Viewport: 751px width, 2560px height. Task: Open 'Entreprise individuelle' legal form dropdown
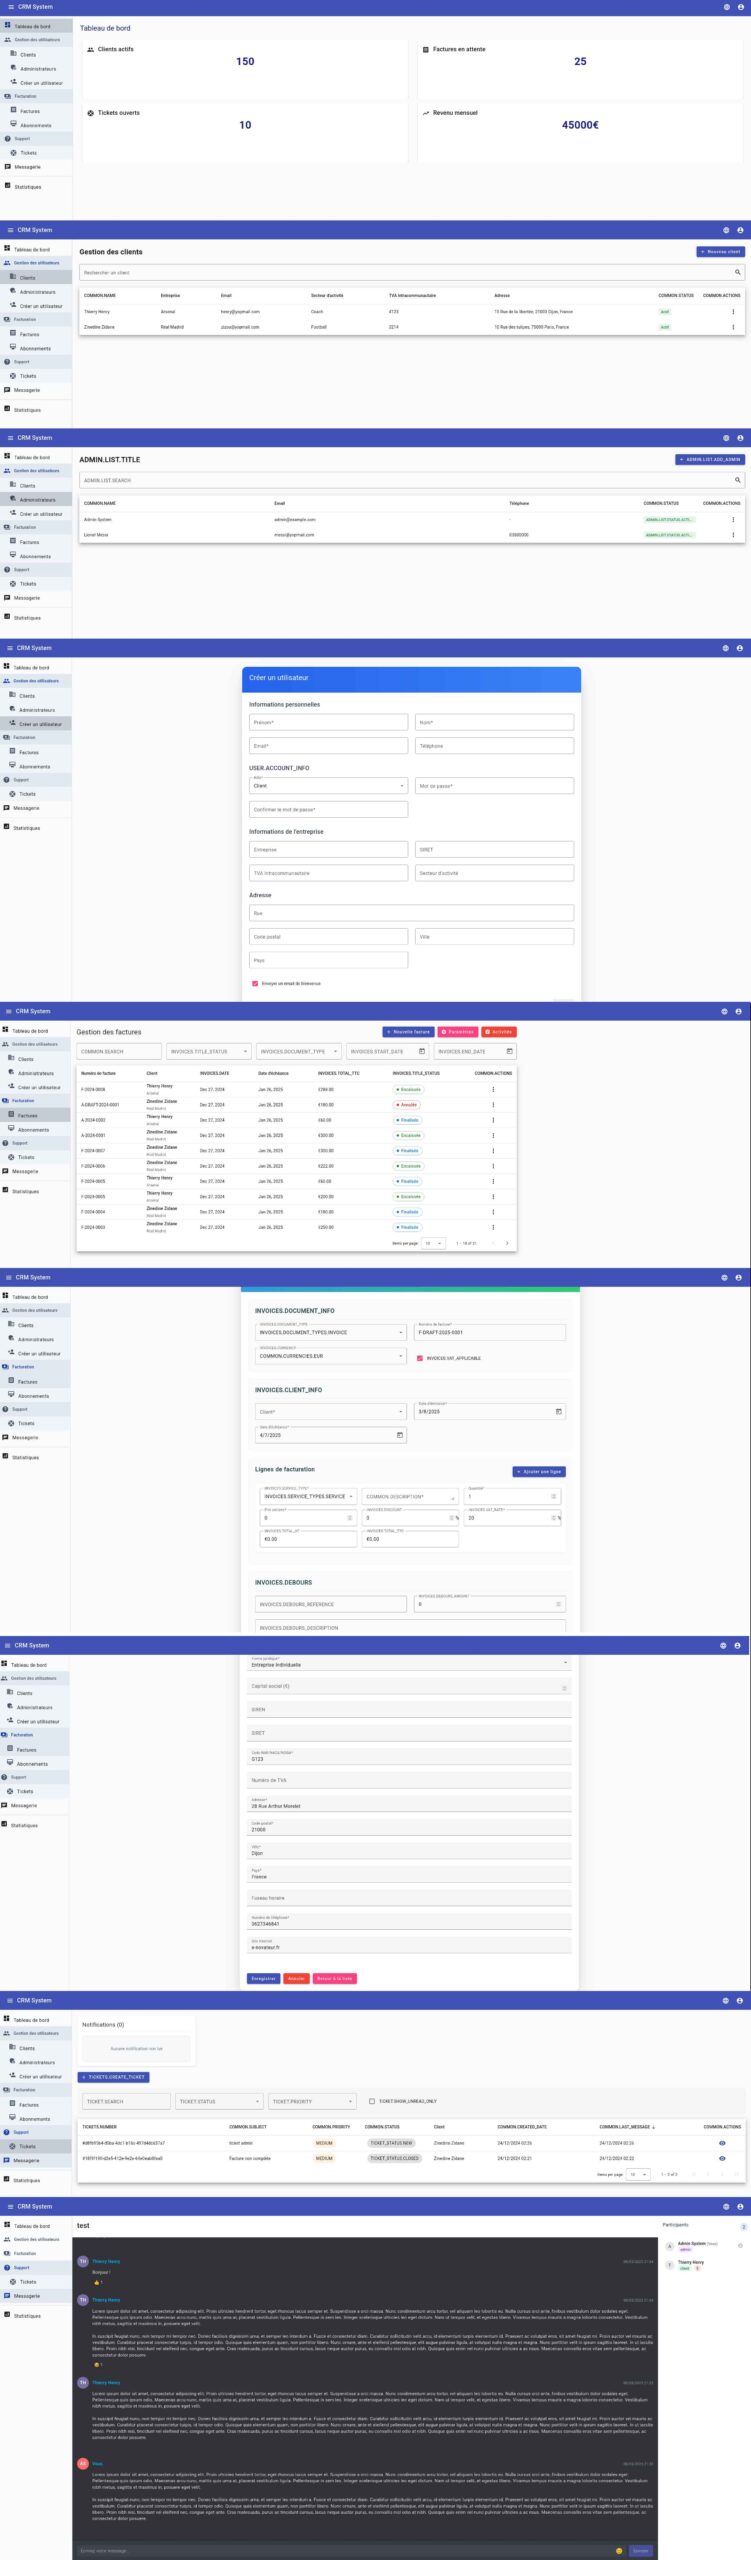click(409, 1664)
